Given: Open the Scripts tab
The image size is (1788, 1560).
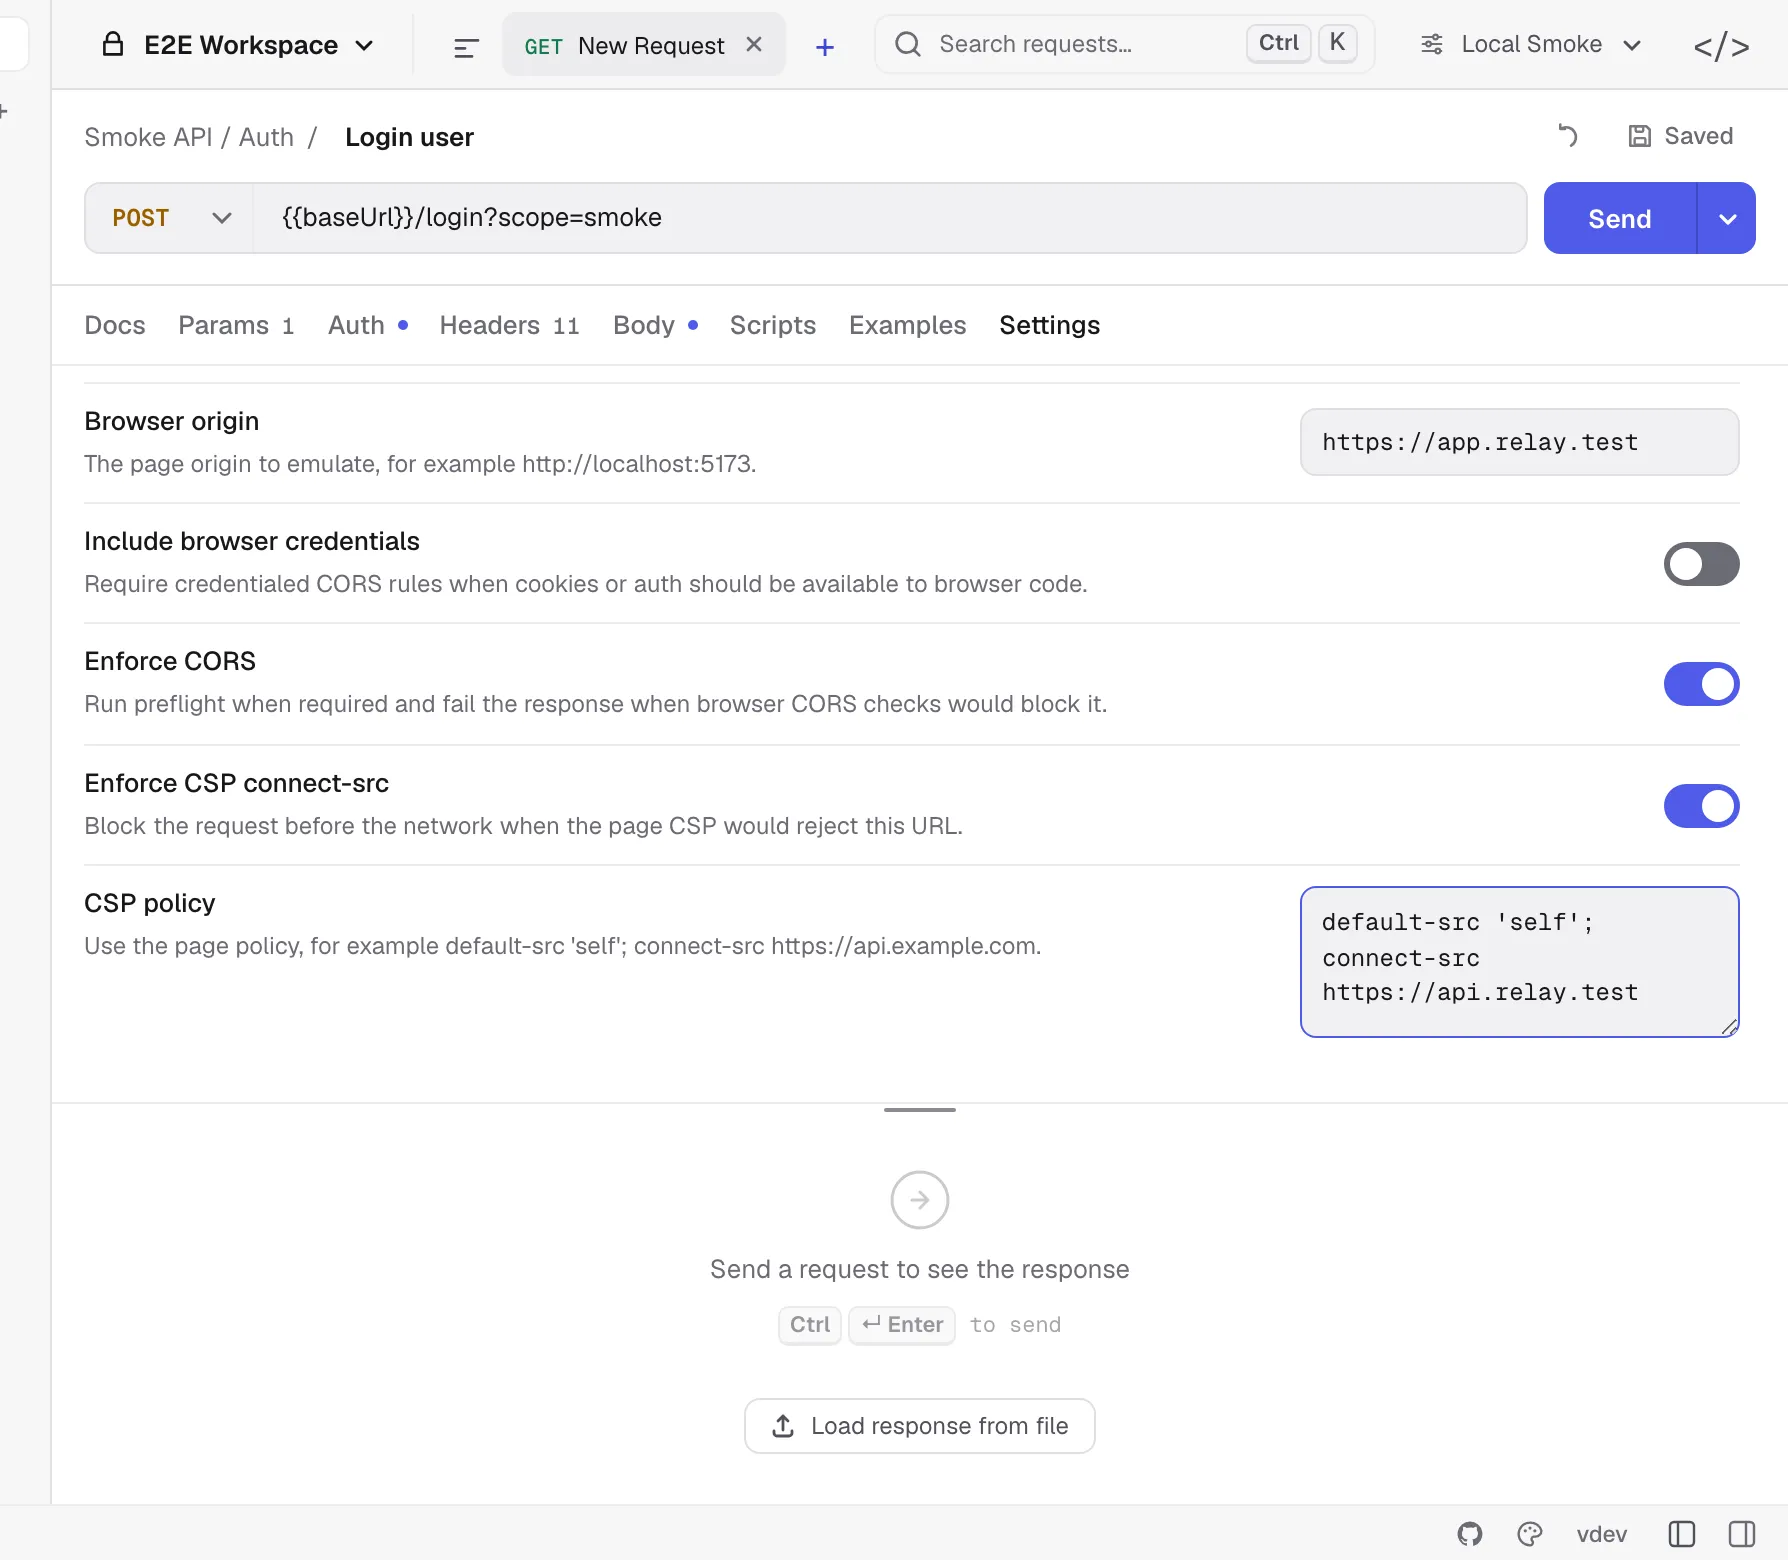Looking at the screenshot, I should pyautogui.click(x=773, y=325).
